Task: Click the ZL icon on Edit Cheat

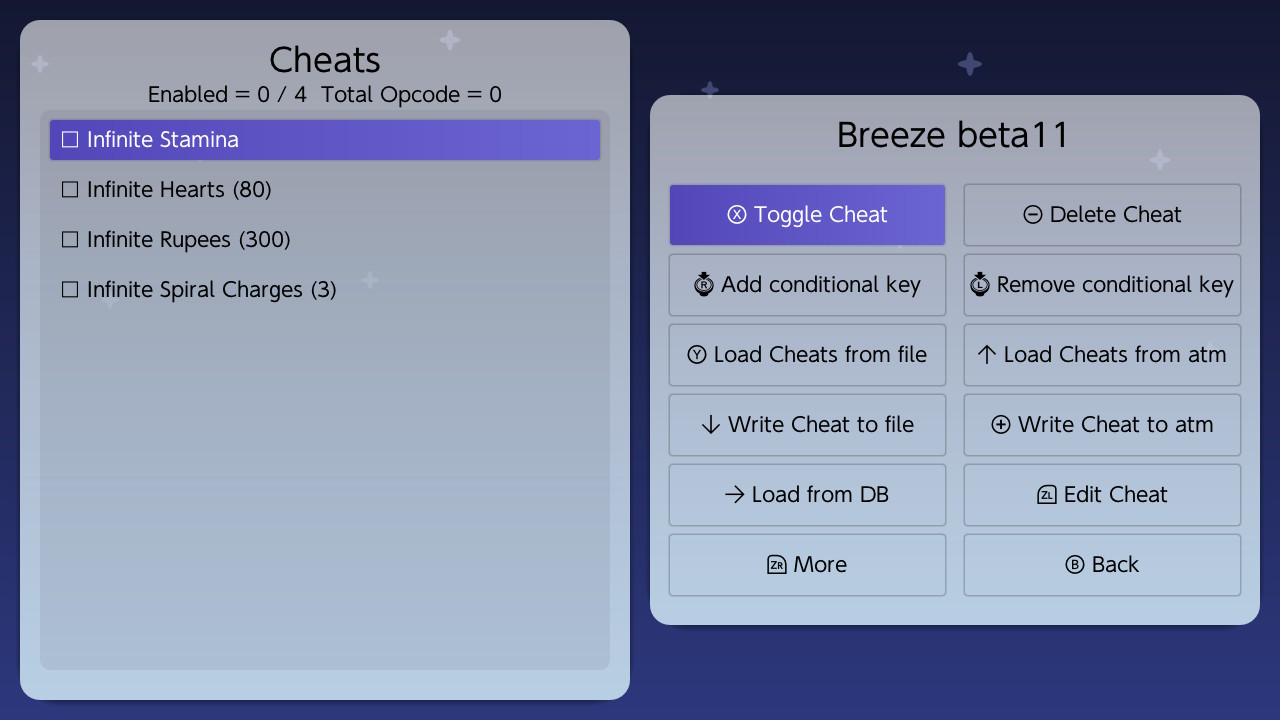Action: (1047, 495)
